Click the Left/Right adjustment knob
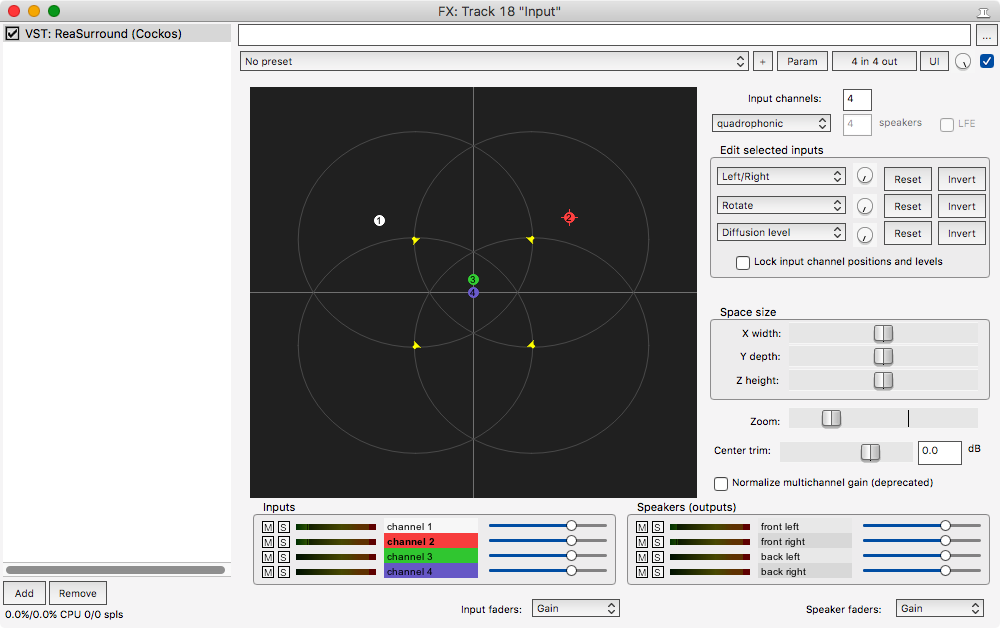 tap(865, 177)
